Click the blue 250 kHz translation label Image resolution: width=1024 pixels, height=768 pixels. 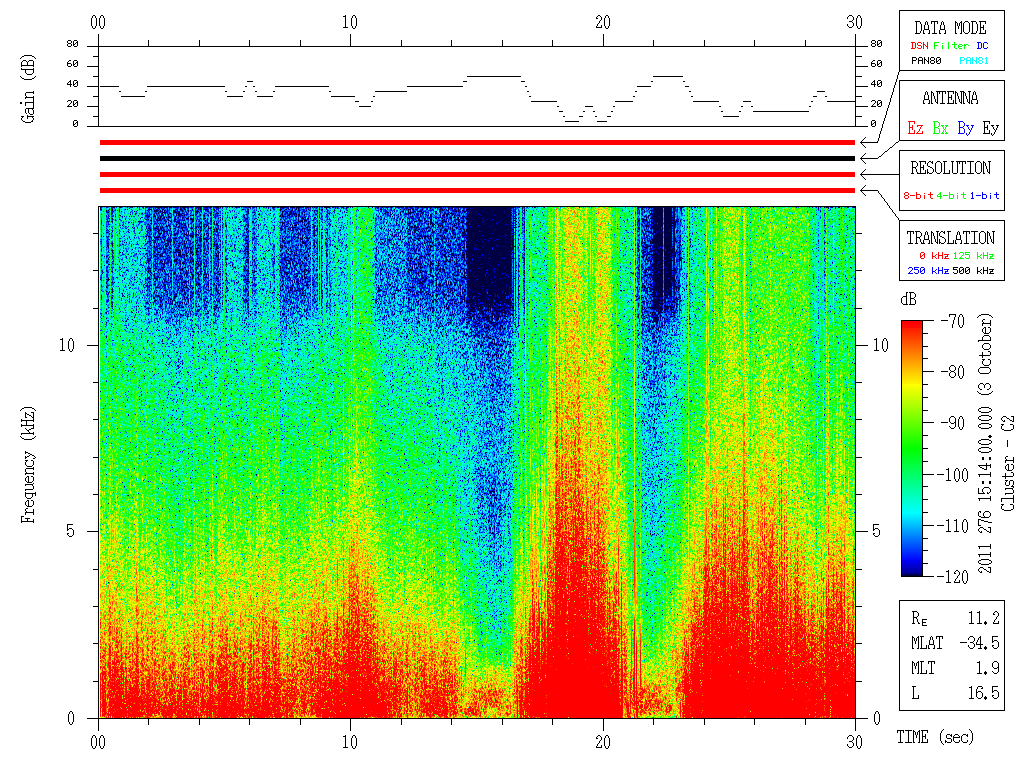(x=928, y=270)
